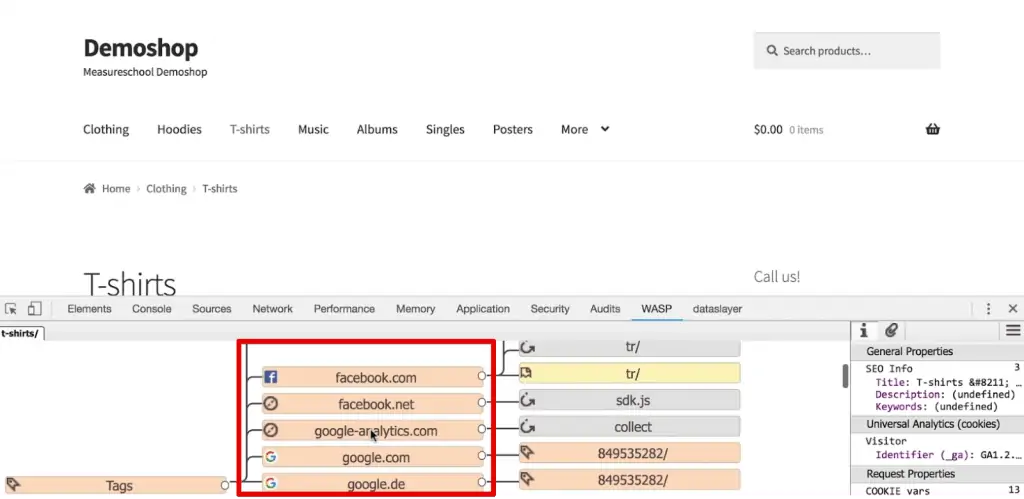Click the Universal Analytics (cookies) header
Screen dimensions: 1024x499
click(937, 424)
